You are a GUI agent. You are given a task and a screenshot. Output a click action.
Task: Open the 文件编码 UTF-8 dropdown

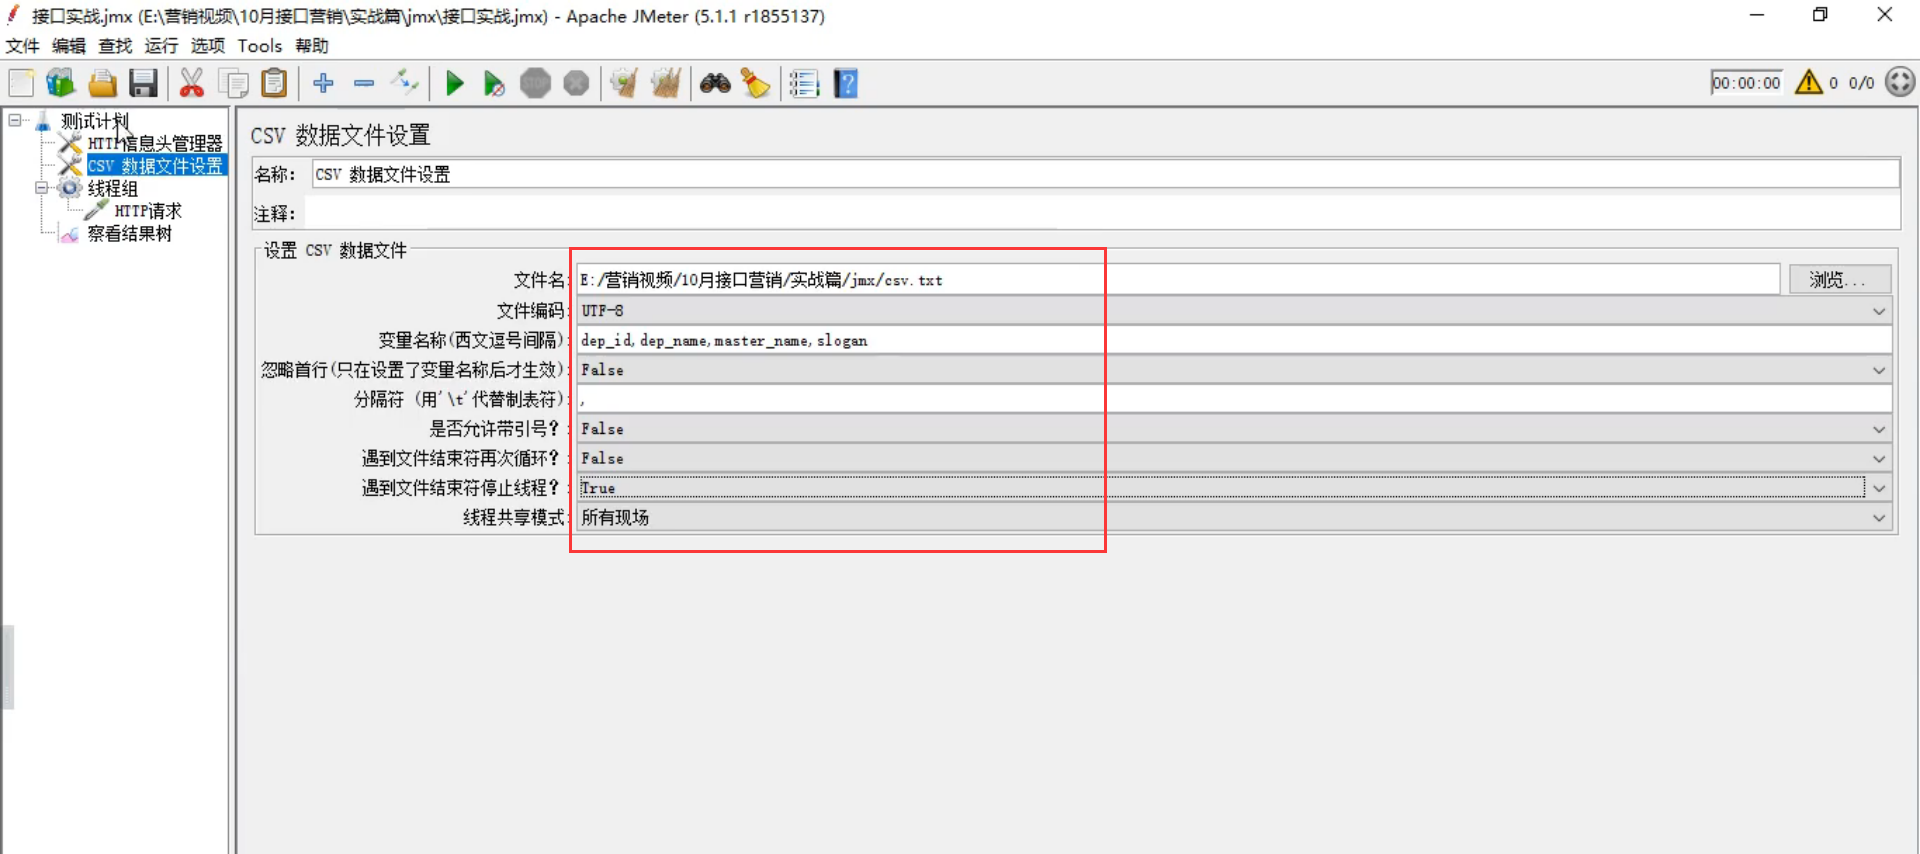(x=1234, y=311)
